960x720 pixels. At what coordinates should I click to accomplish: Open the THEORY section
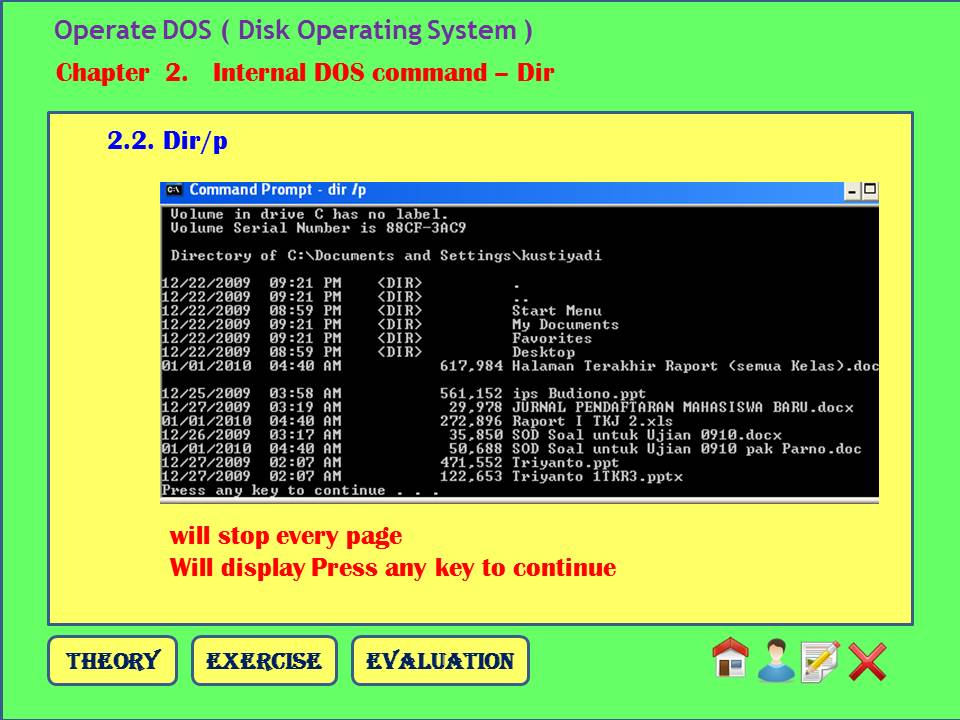pos(112,660)
